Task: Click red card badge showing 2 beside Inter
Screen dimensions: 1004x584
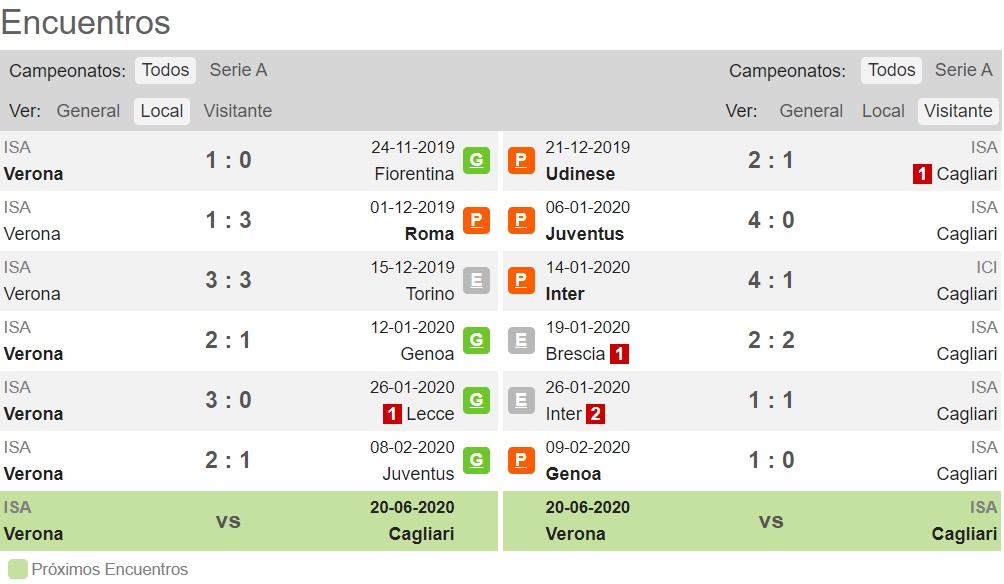Action: (x=595, y=414)
